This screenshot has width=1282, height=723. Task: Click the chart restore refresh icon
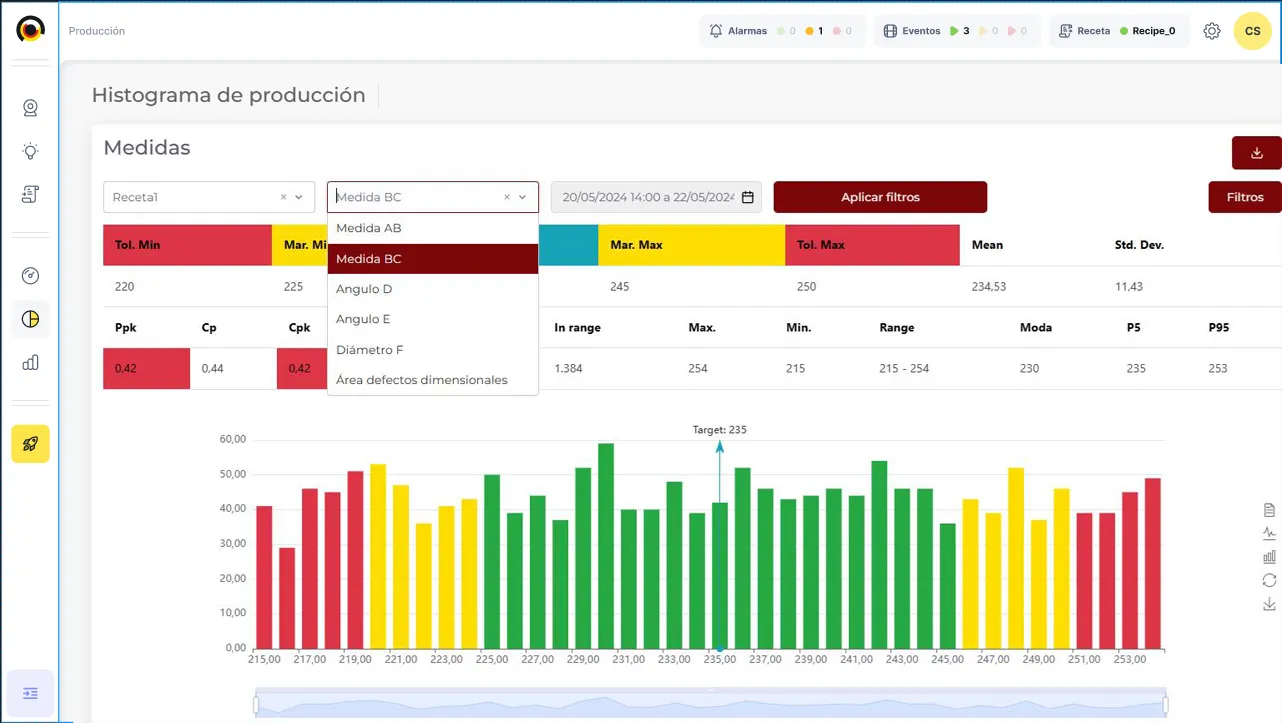[x=1269, y=580]
